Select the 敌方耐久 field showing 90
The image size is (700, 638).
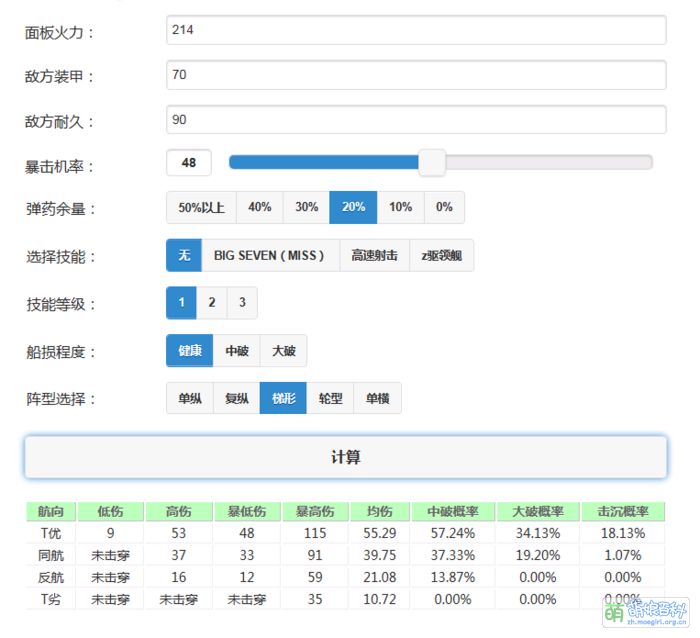(416, 120)
